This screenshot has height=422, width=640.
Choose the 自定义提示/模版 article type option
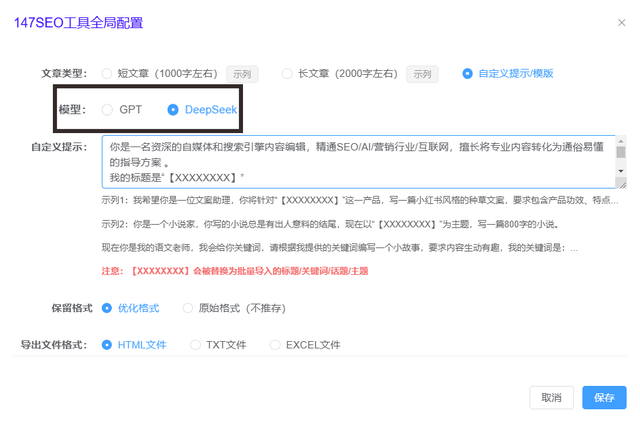[468, 73]
